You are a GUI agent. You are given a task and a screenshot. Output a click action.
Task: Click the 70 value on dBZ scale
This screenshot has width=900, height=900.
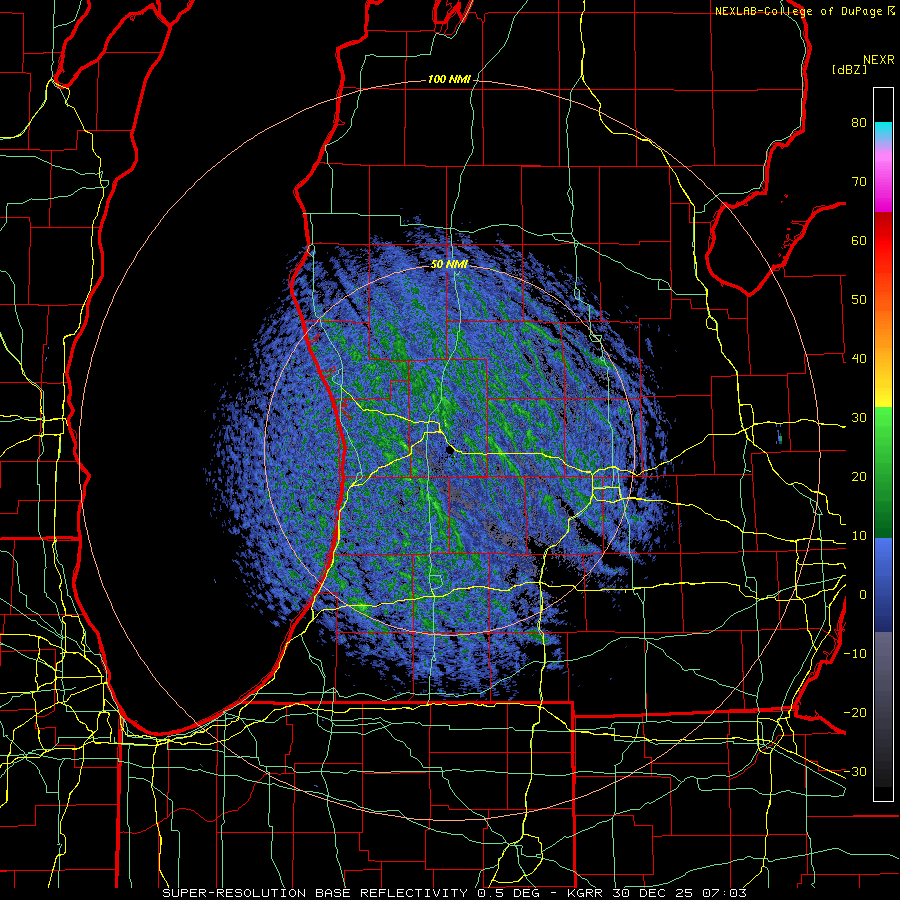(x=859, y=182)
